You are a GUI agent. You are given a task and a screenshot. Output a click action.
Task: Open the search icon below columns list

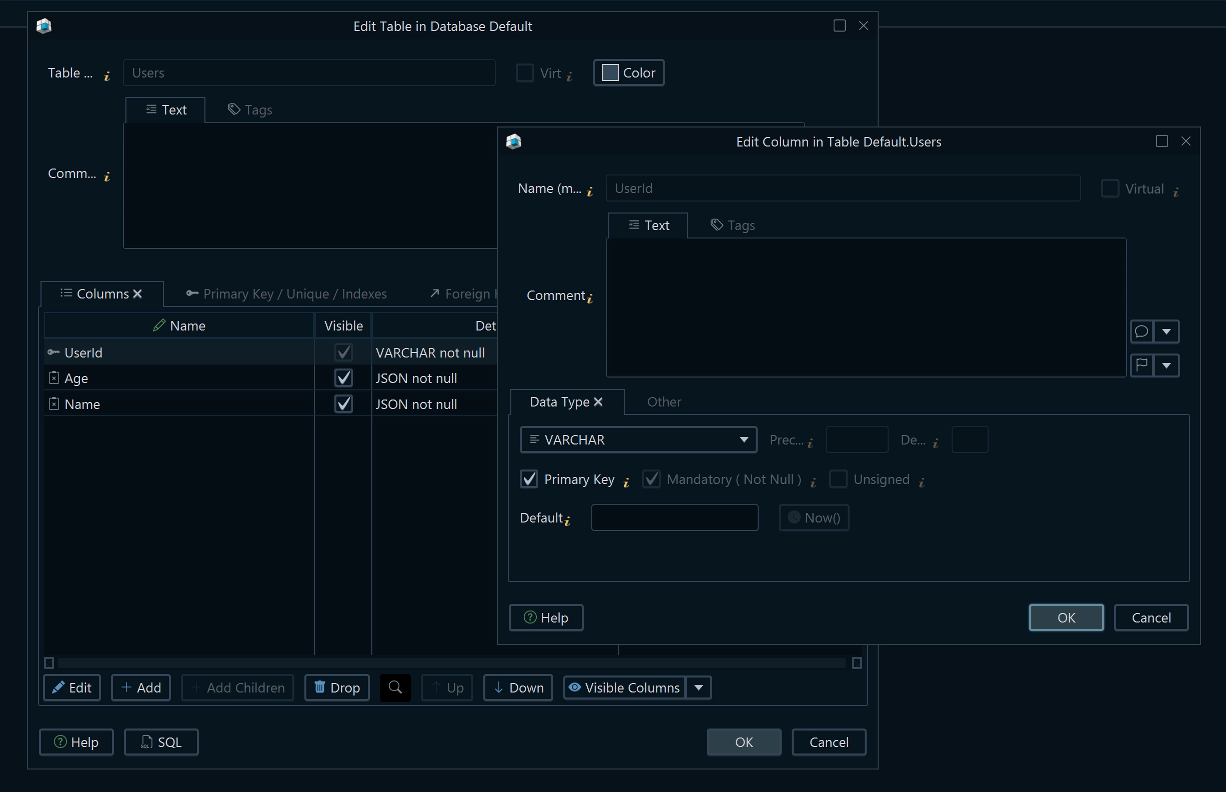pos(395,687)
